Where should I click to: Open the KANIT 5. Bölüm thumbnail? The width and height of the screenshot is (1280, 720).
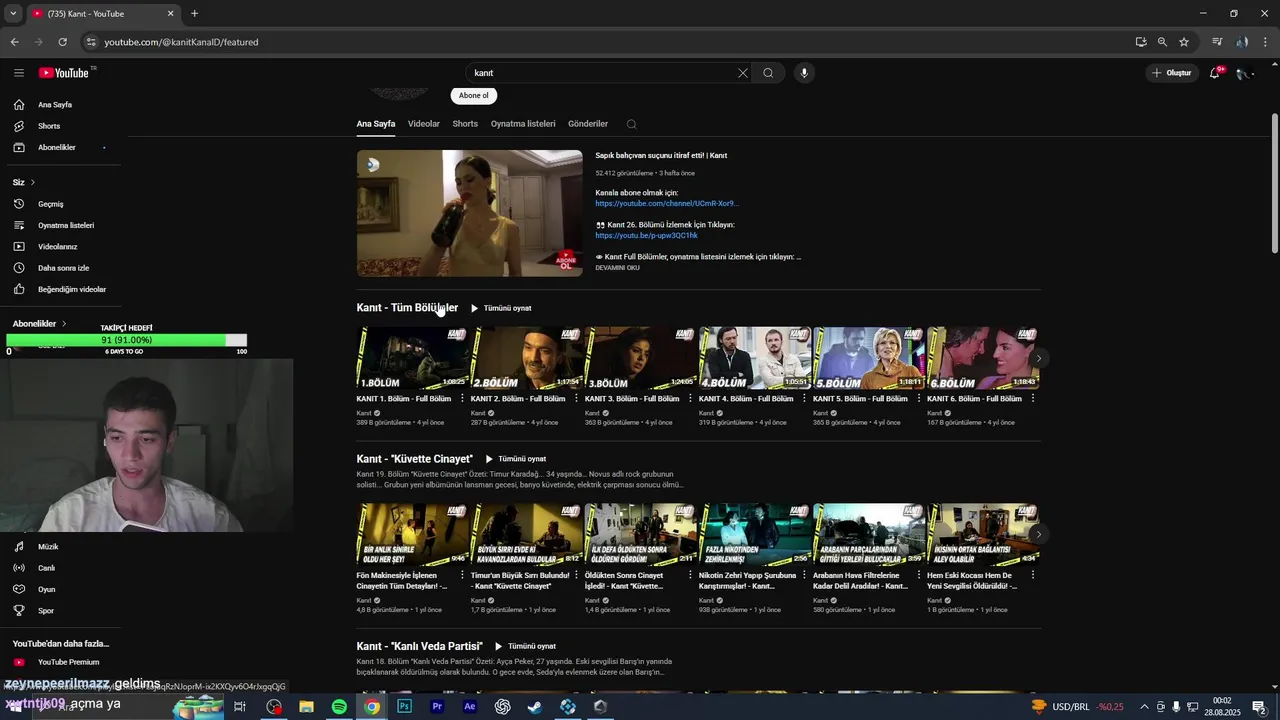click(x=868, y=358)
